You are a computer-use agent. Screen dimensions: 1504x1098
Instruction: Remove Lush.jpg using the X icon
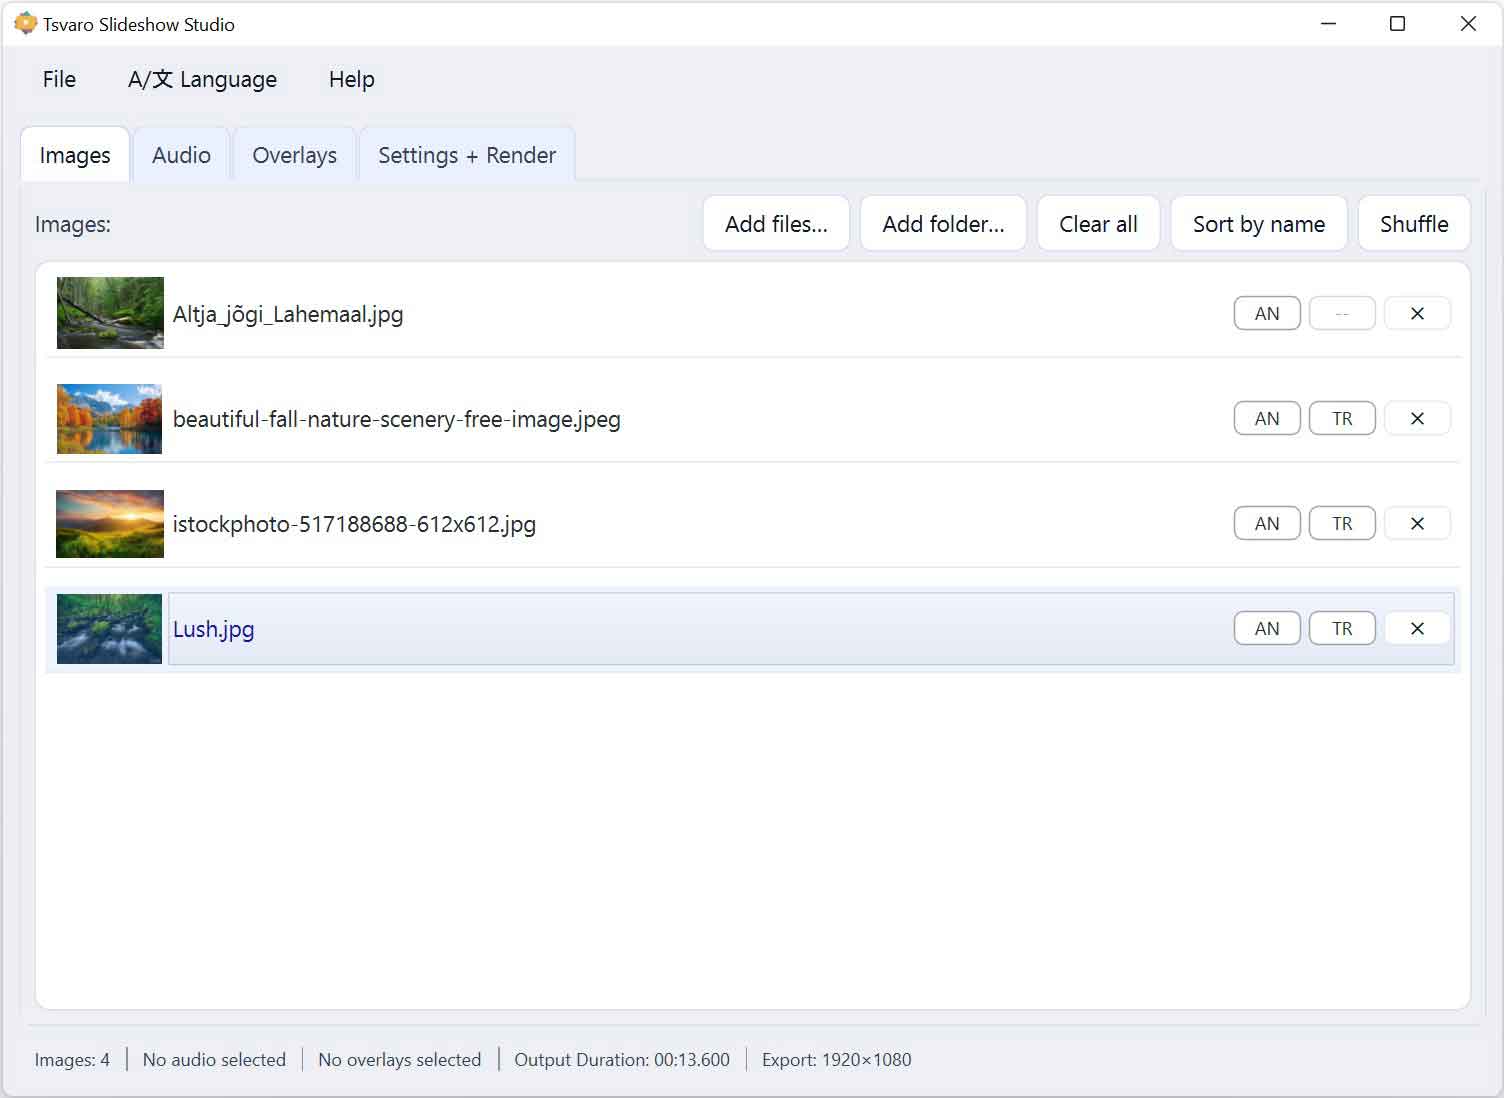(x=1417, y=629)
